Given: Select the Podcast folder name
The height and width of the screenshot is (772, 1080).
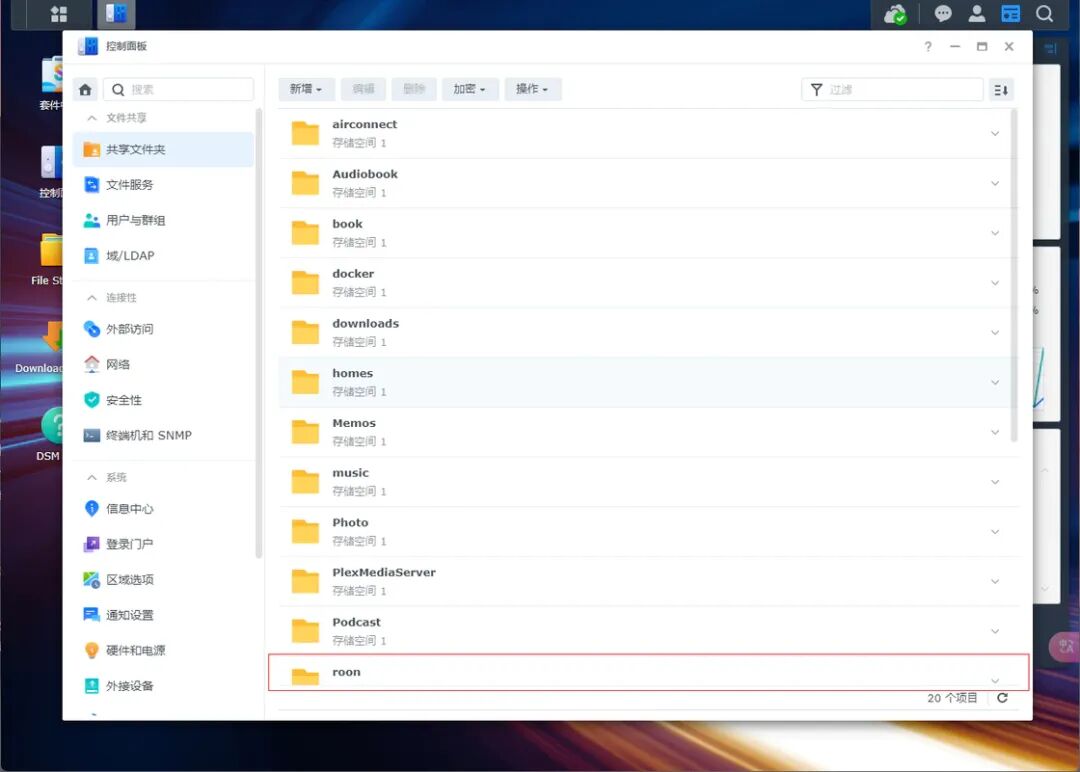Looking at the screenshot, I should coord(356,622).
